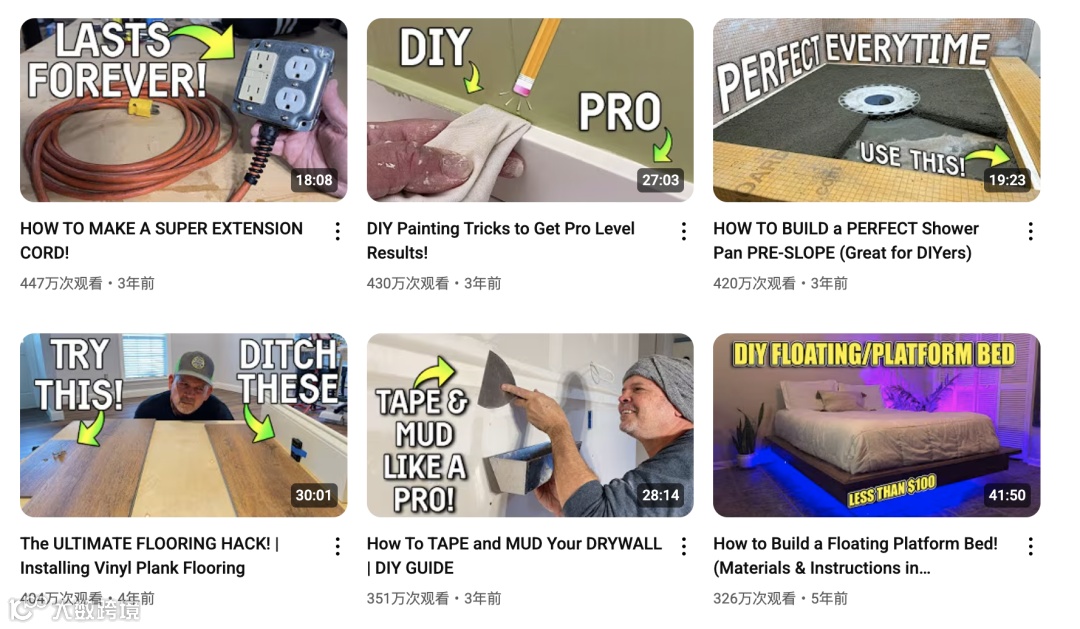The height and width of the screenshot is (629, 1080).
Task: Open more-actions menu for Shower Pan PRE-SLOPE video
Action: 1030,231
